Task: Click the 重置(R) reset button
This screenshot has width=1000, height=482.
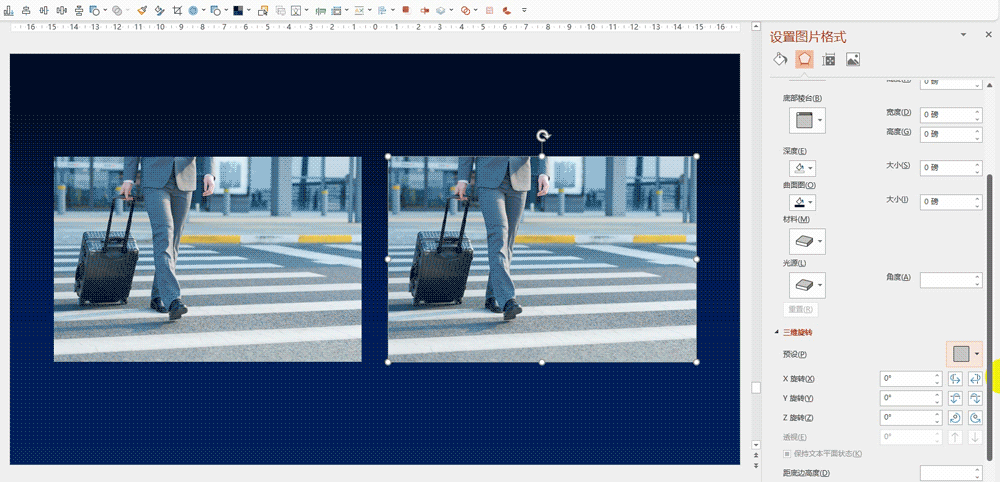Action: (x=800, y=309)
